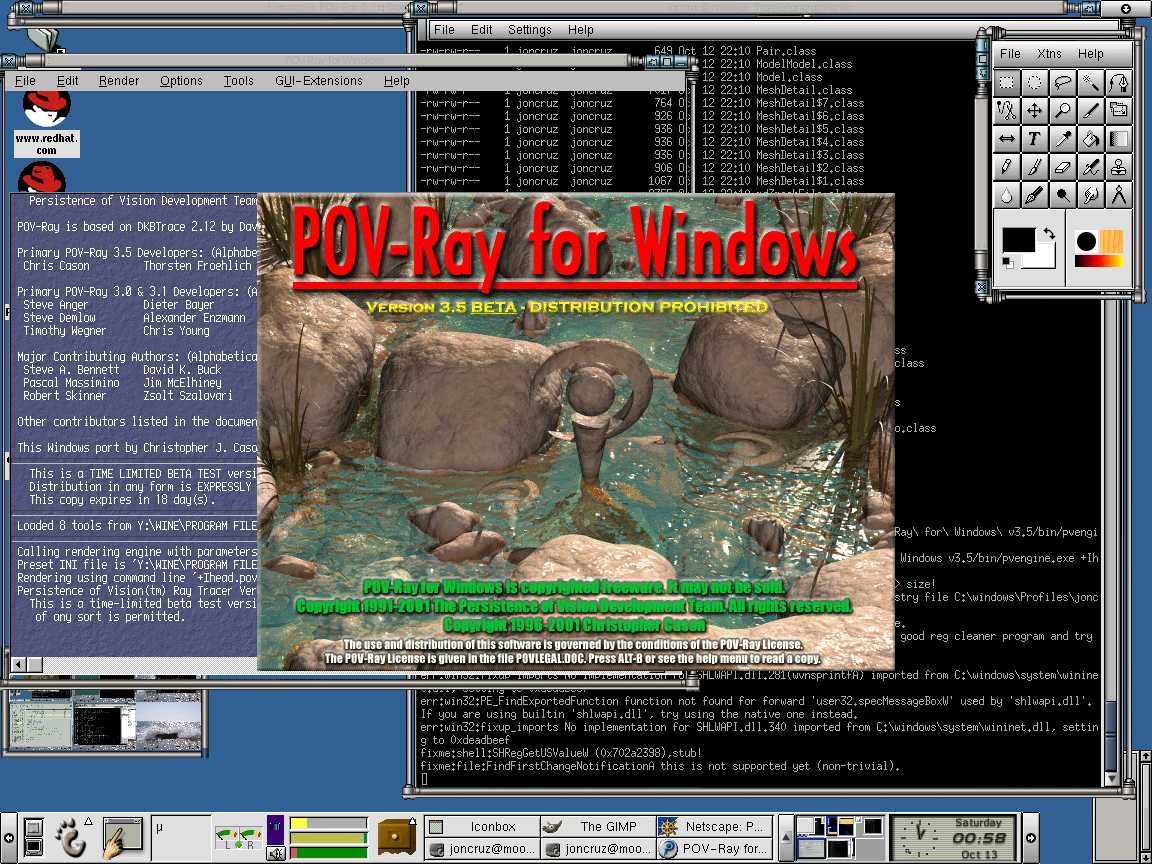
Task: Choose the Color Picker eyedropper tool
Action: pos(1063,139)
